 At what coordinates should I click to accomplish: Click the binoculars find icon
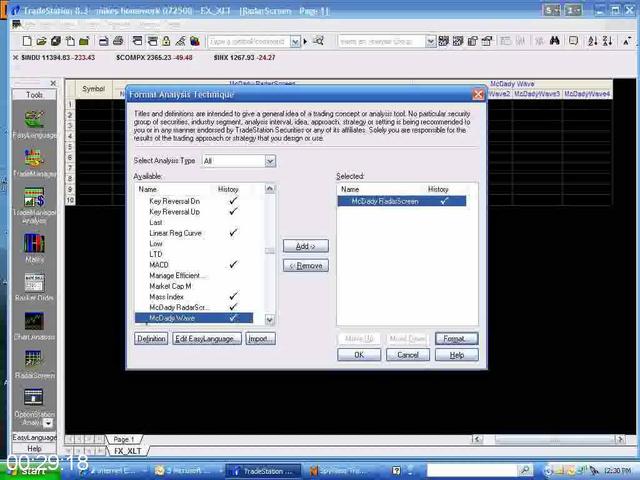(x=554, y=41)
